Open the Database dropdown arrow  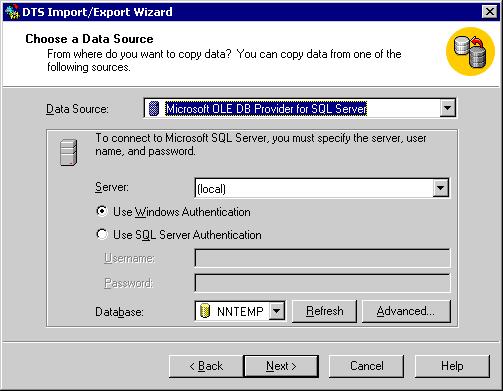point(277,311)
